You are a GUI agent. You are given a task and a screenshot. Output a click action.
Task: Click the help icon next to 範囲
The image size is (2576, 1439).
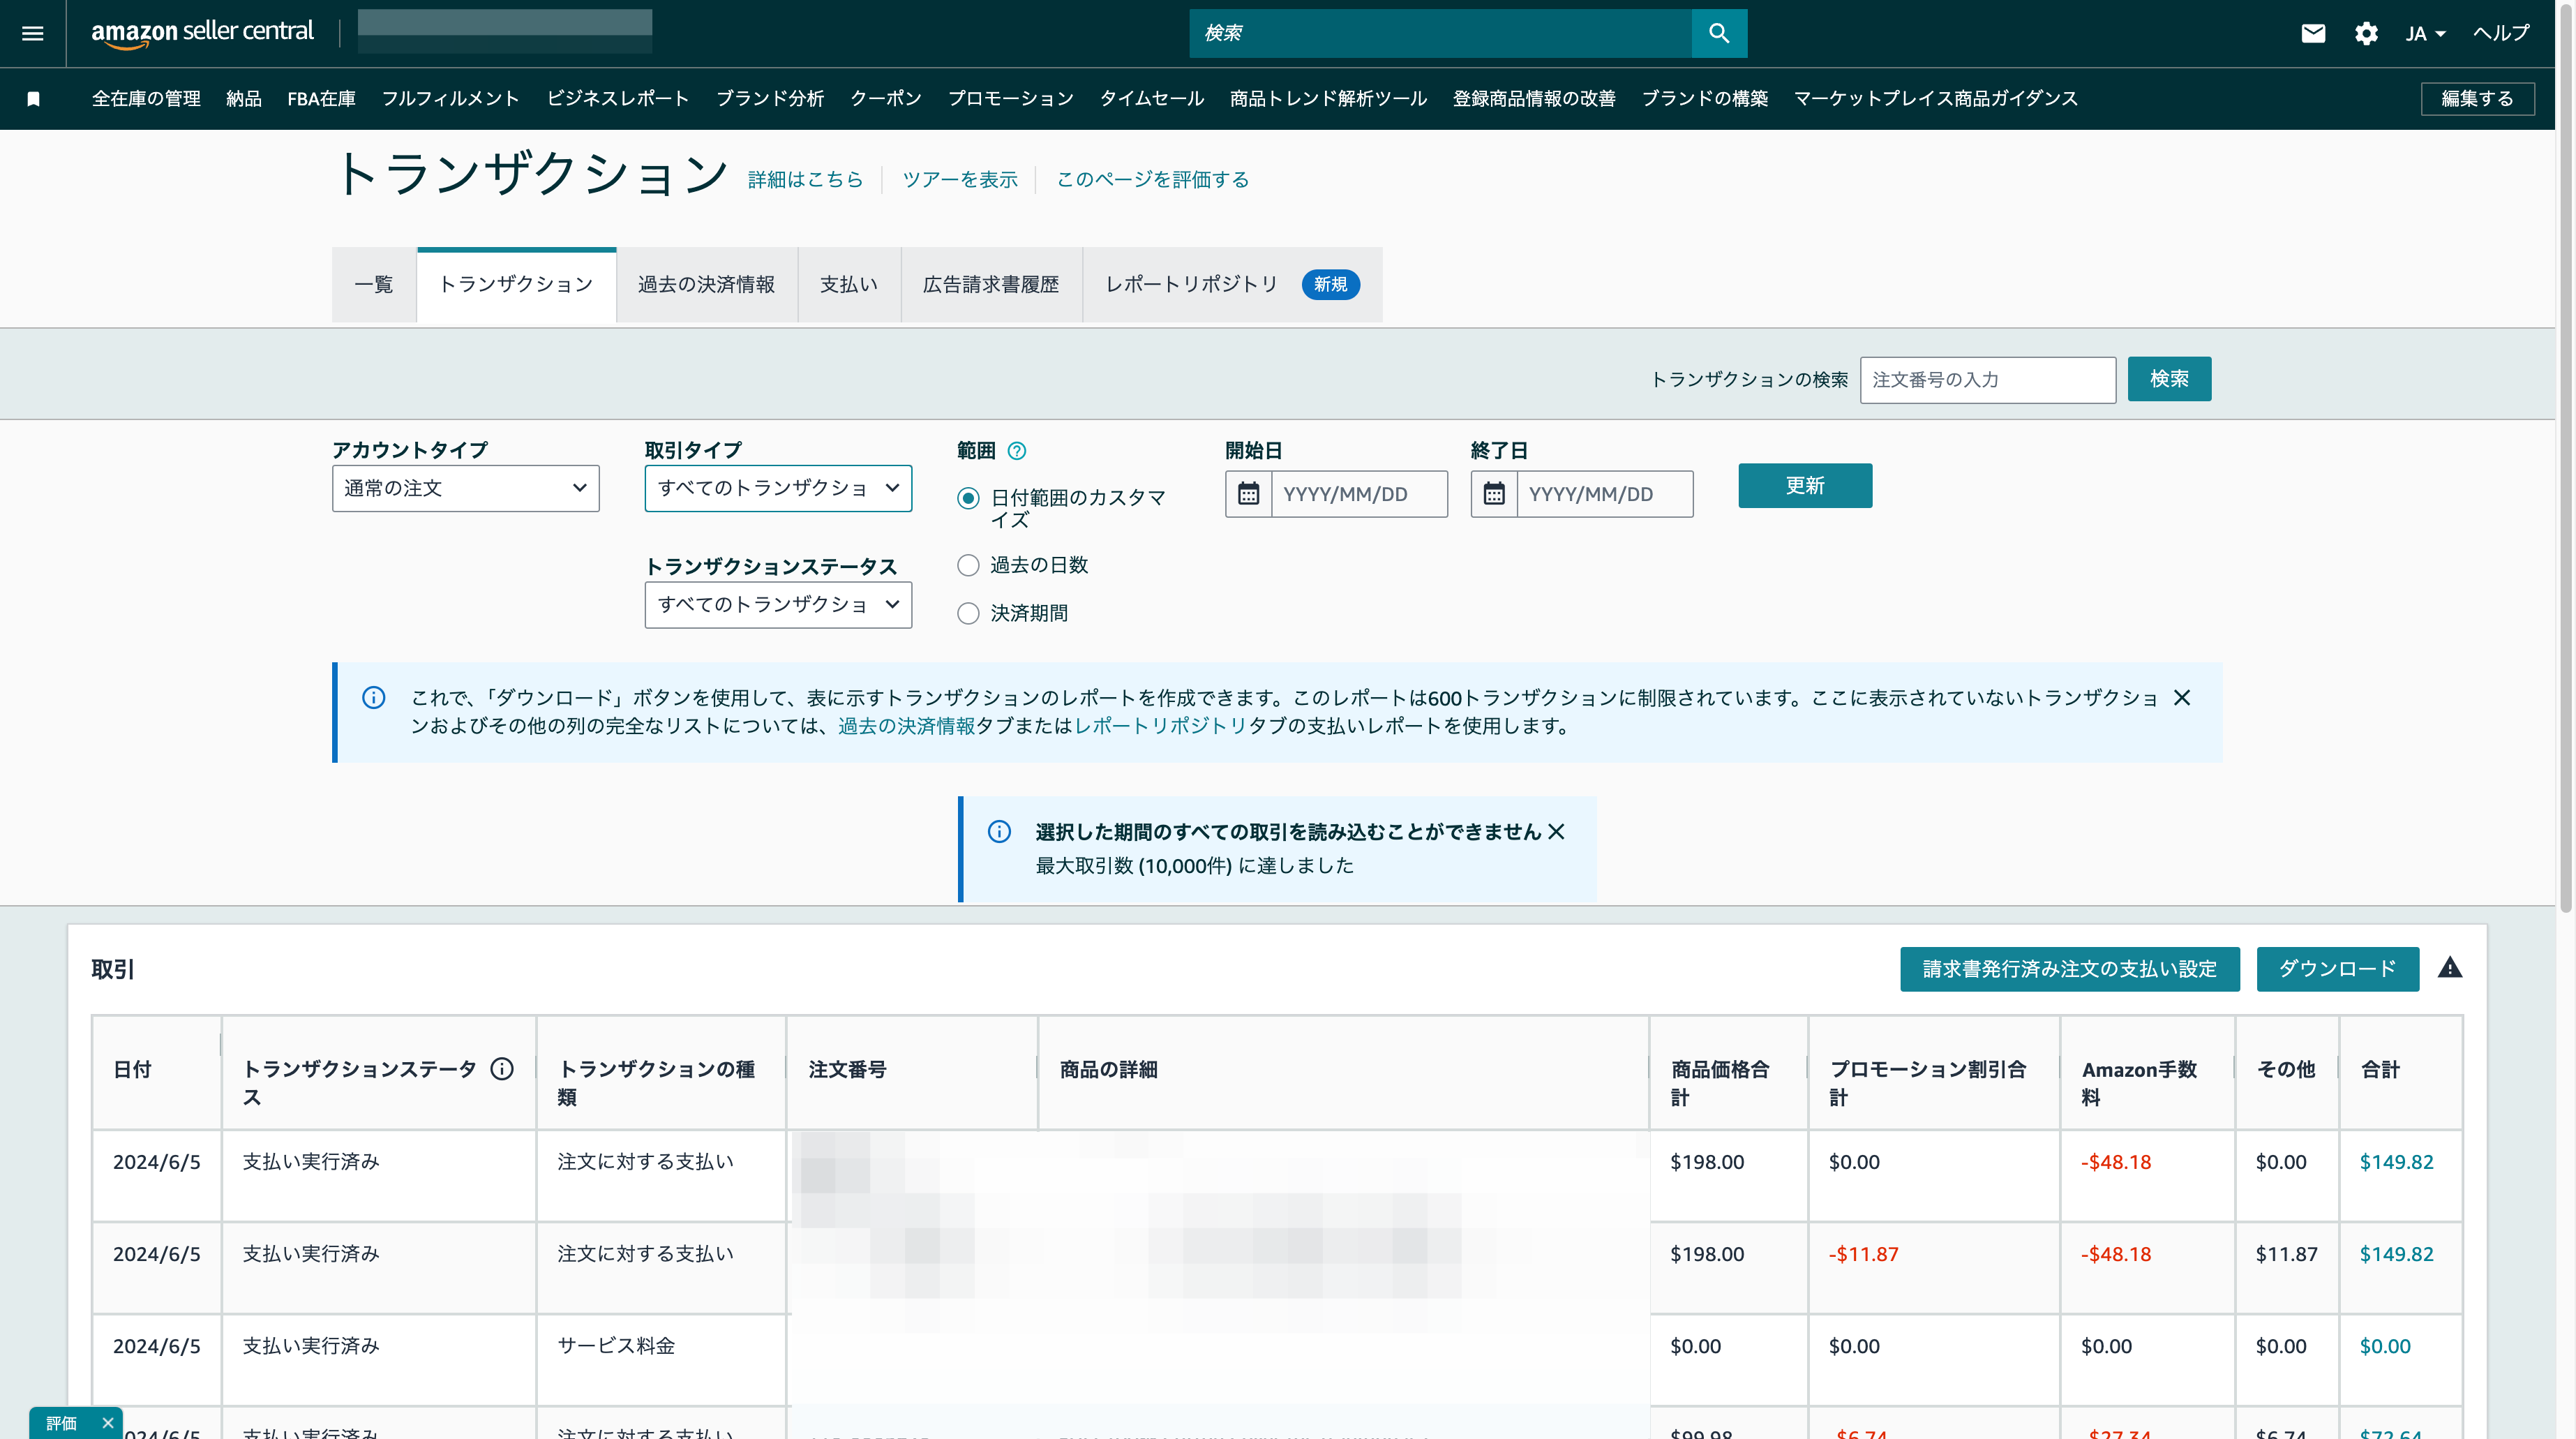pos(1017,451)
